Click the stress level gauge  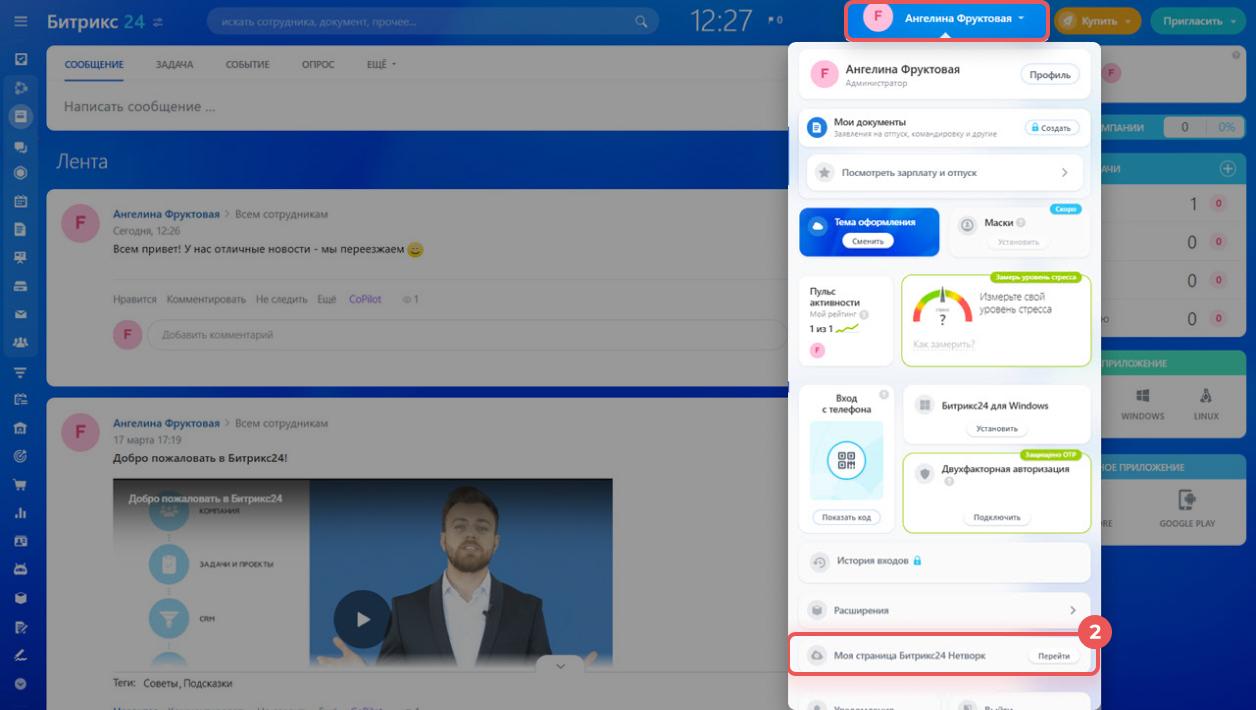point(941,306)
